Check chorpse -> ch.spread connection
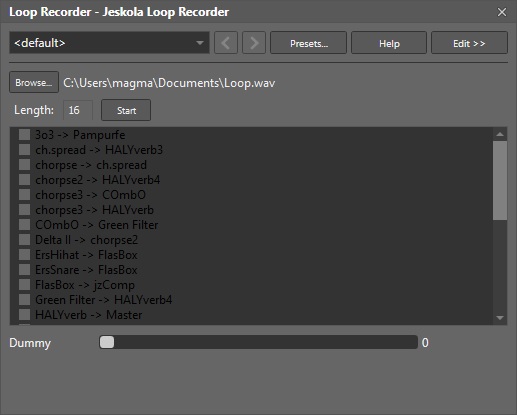Image resolution: width=517 pixels, height=415 pixels. [24, 165]
